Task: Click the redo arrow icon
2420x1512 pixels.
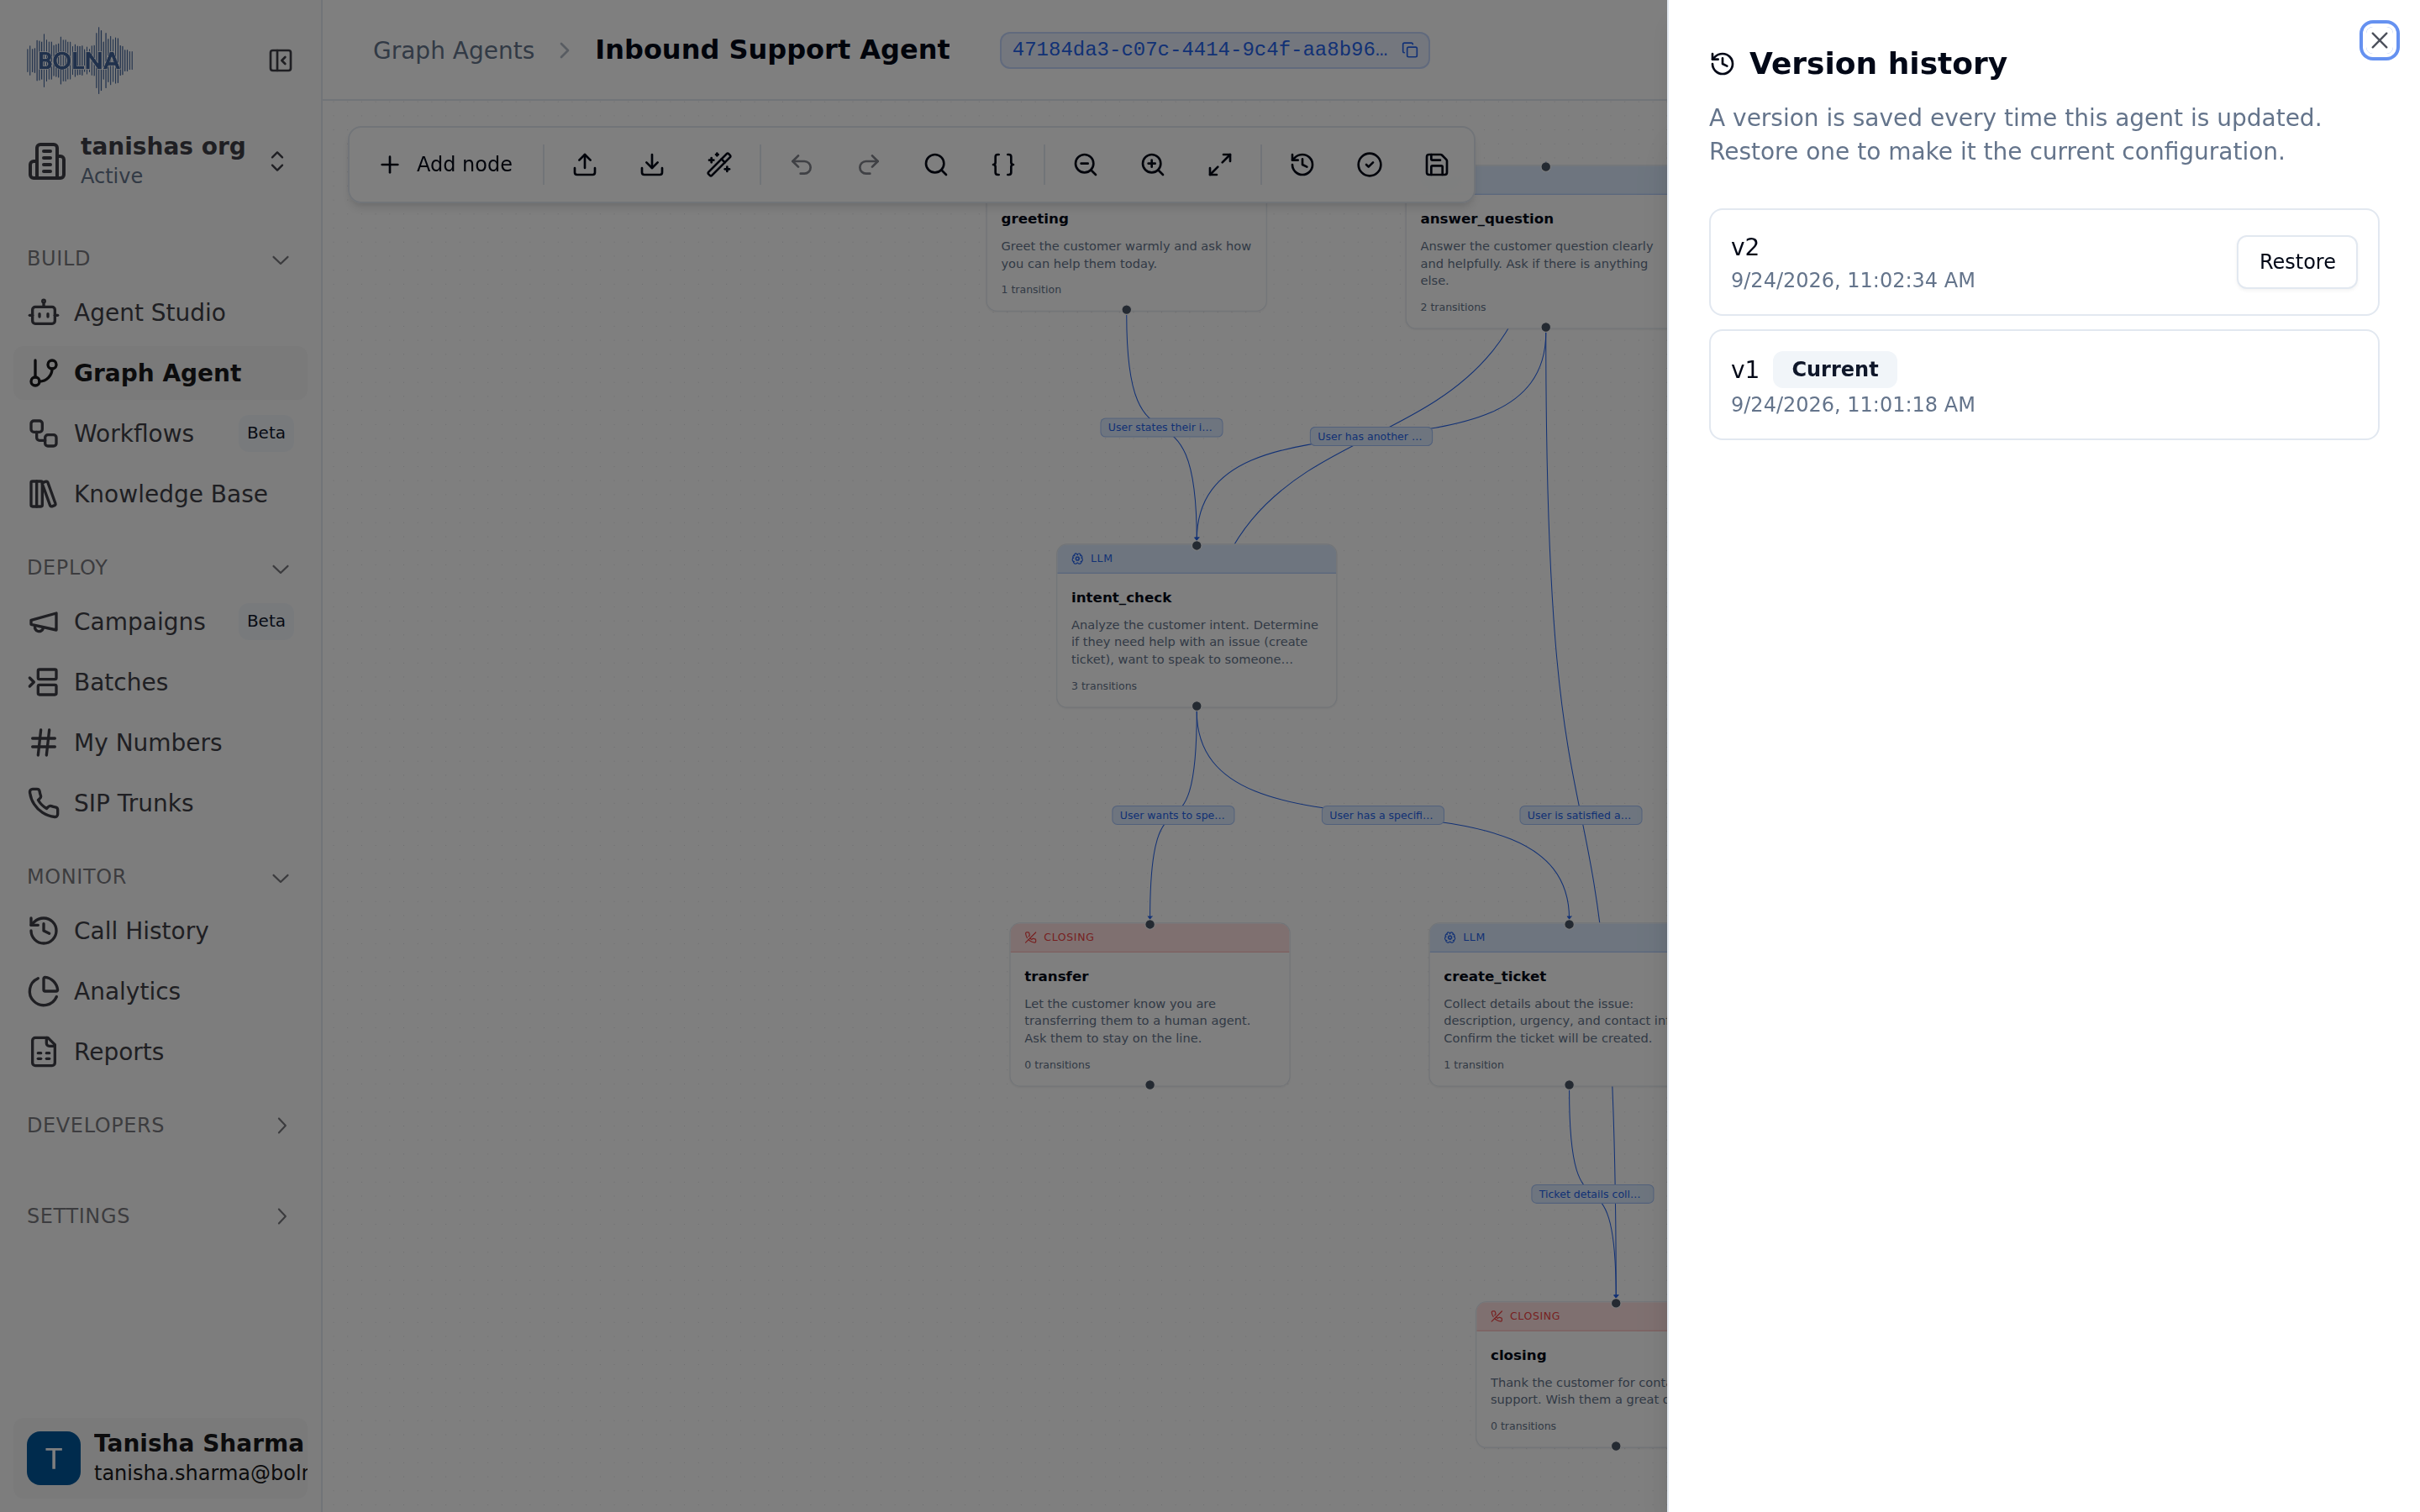Action: [869, 164]
